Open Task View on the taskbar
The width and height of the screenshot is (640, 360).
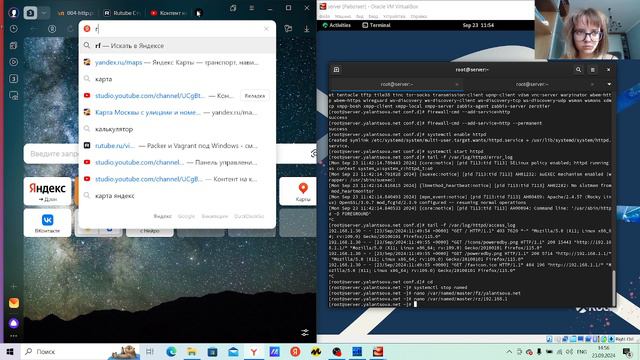coord(150,351)
